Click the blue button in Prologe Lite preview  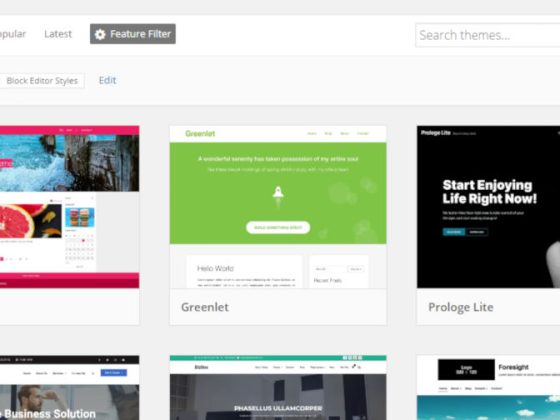(x=454, y=232)
